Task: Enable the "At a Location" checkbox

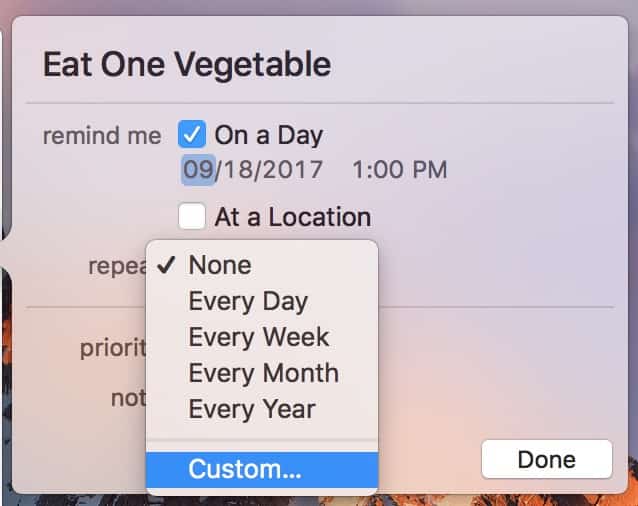Action: click(x=192, y=216)
